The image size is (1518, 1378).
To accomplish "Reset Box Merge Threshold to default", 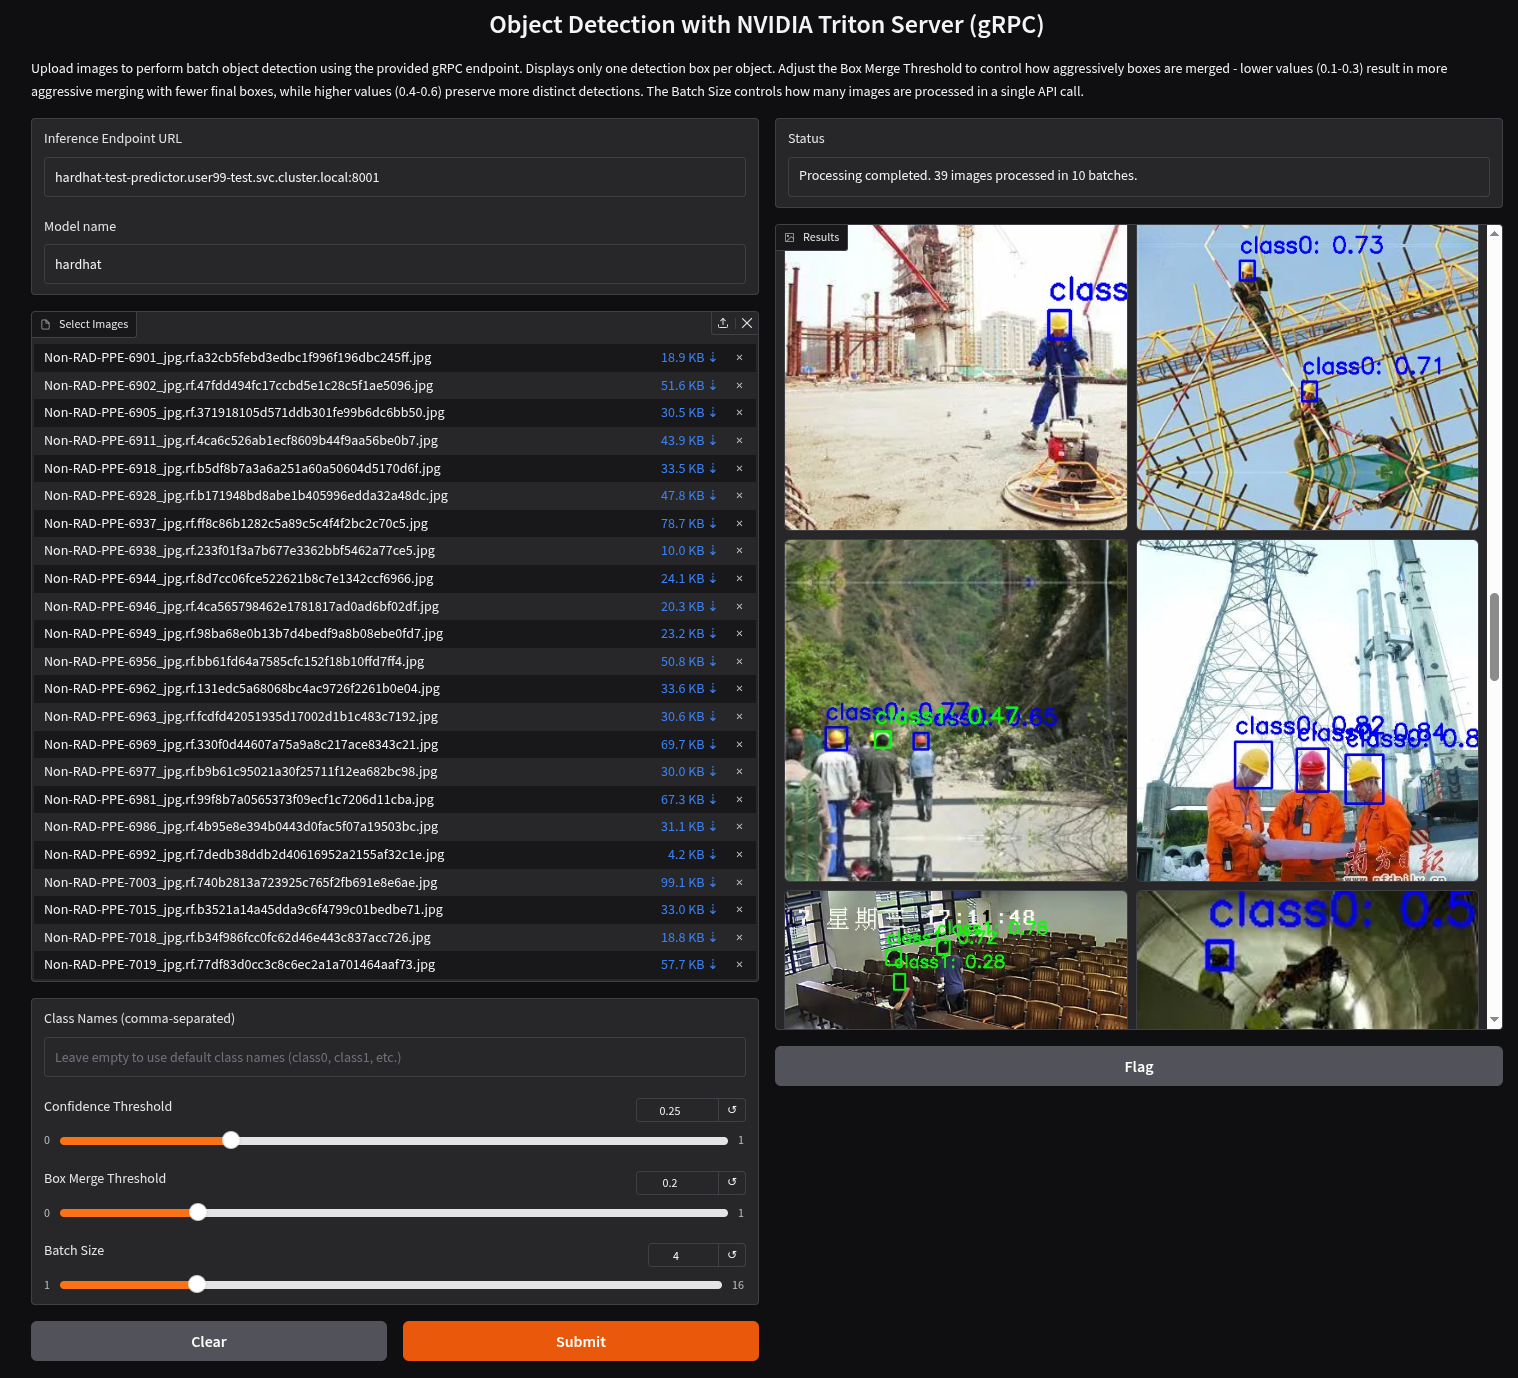I will (732, 1182).
